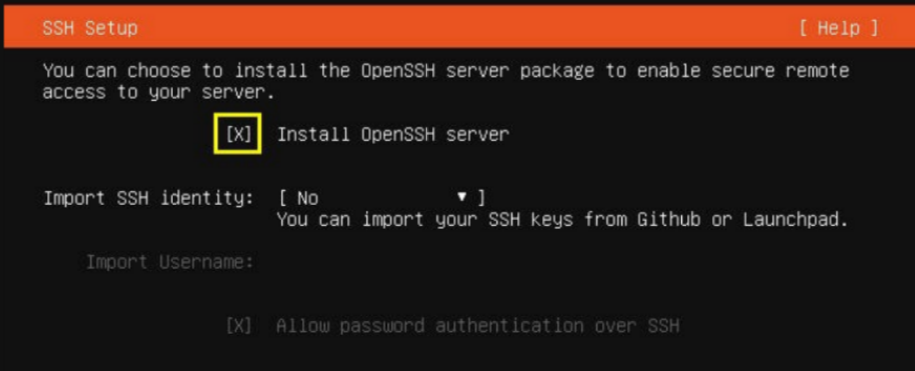Click the greyed X of password authentication
Screen dimensions: 915x371
tap(238, 326)
